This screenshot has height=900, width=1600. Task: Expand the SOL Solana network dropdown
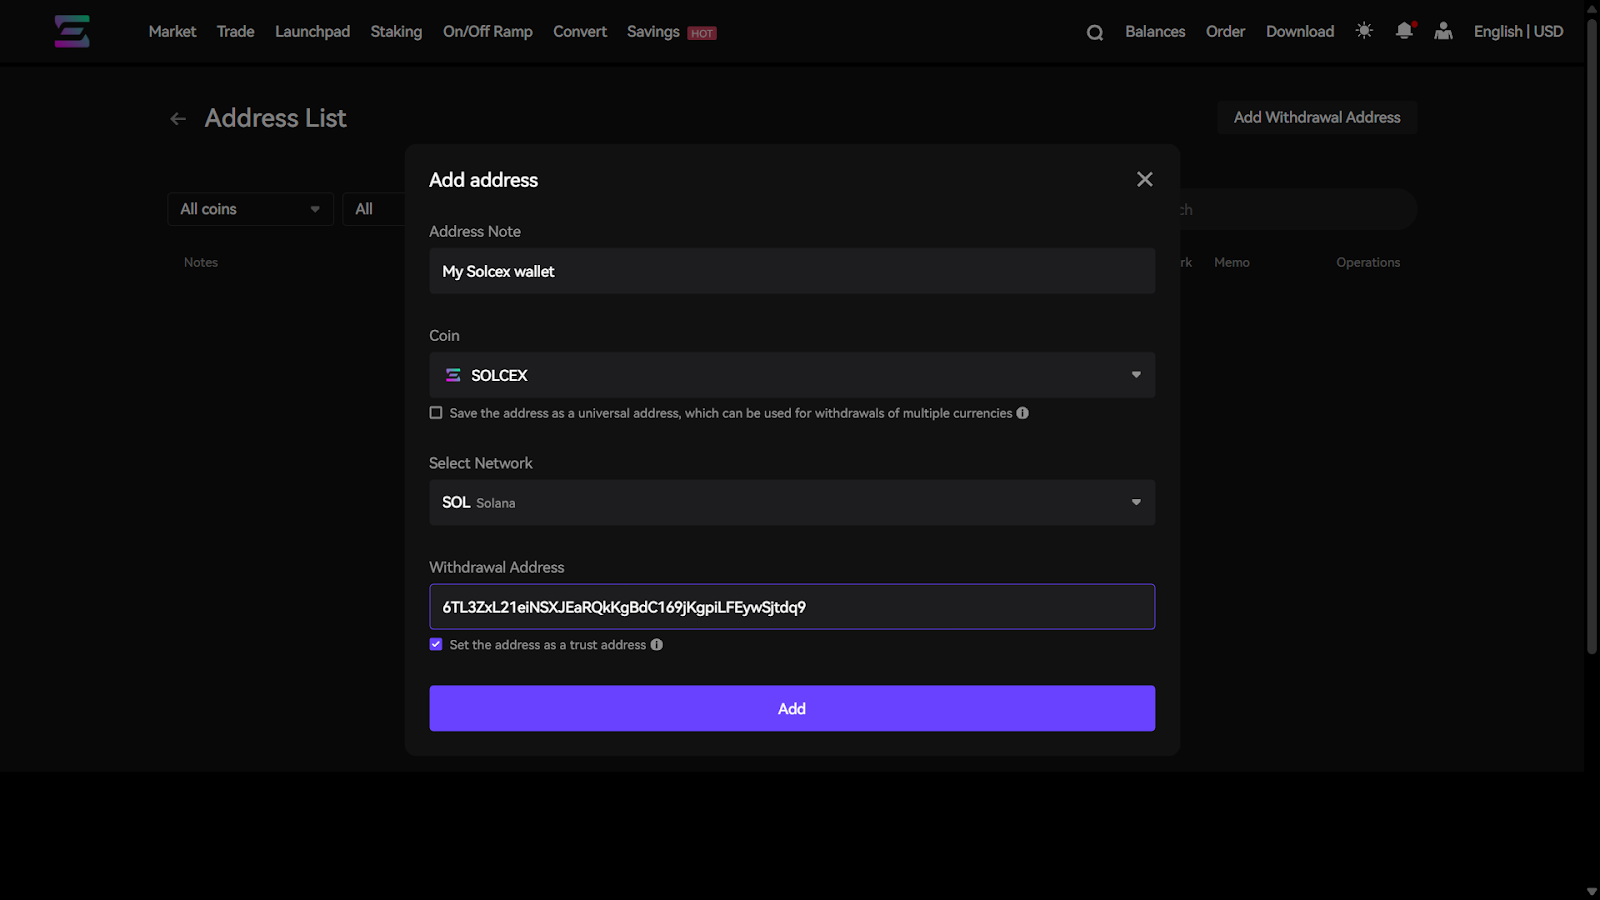click(x=792, y=503)
